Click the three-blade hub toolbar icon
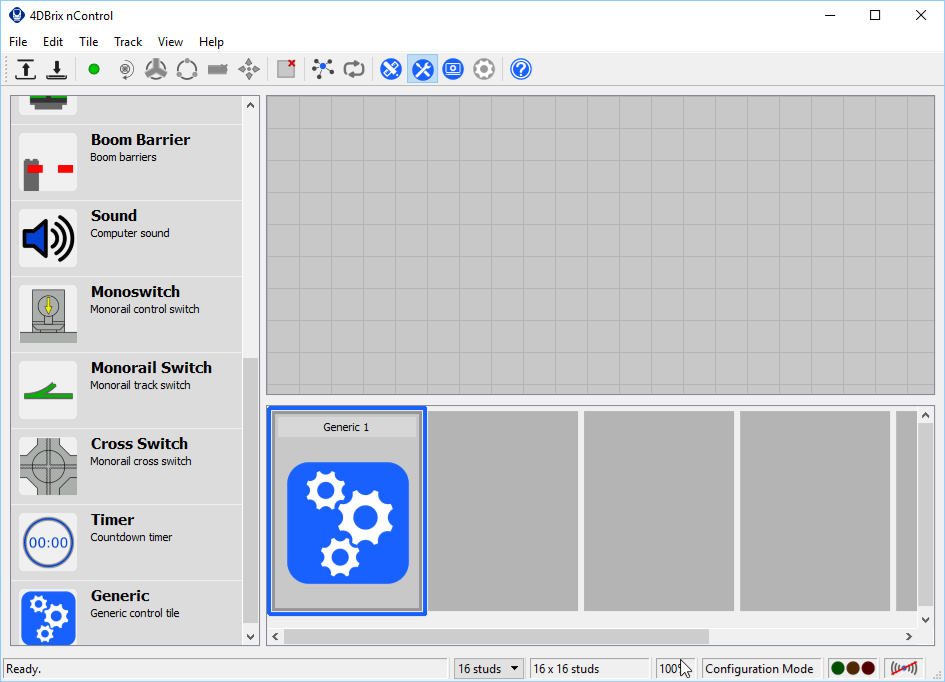The width and height of the screenshot is (945, 682). [x=156, y=69]
